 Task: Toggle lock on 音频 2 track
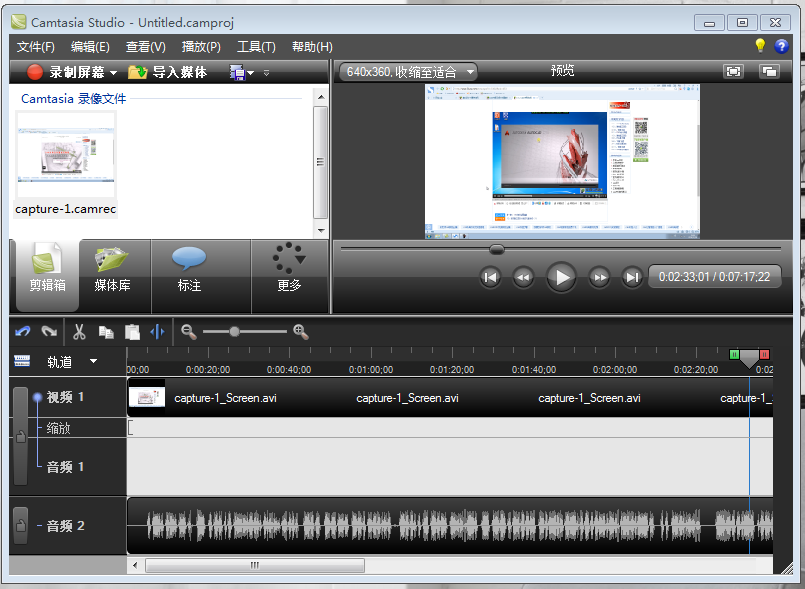(x=21, y=525)
